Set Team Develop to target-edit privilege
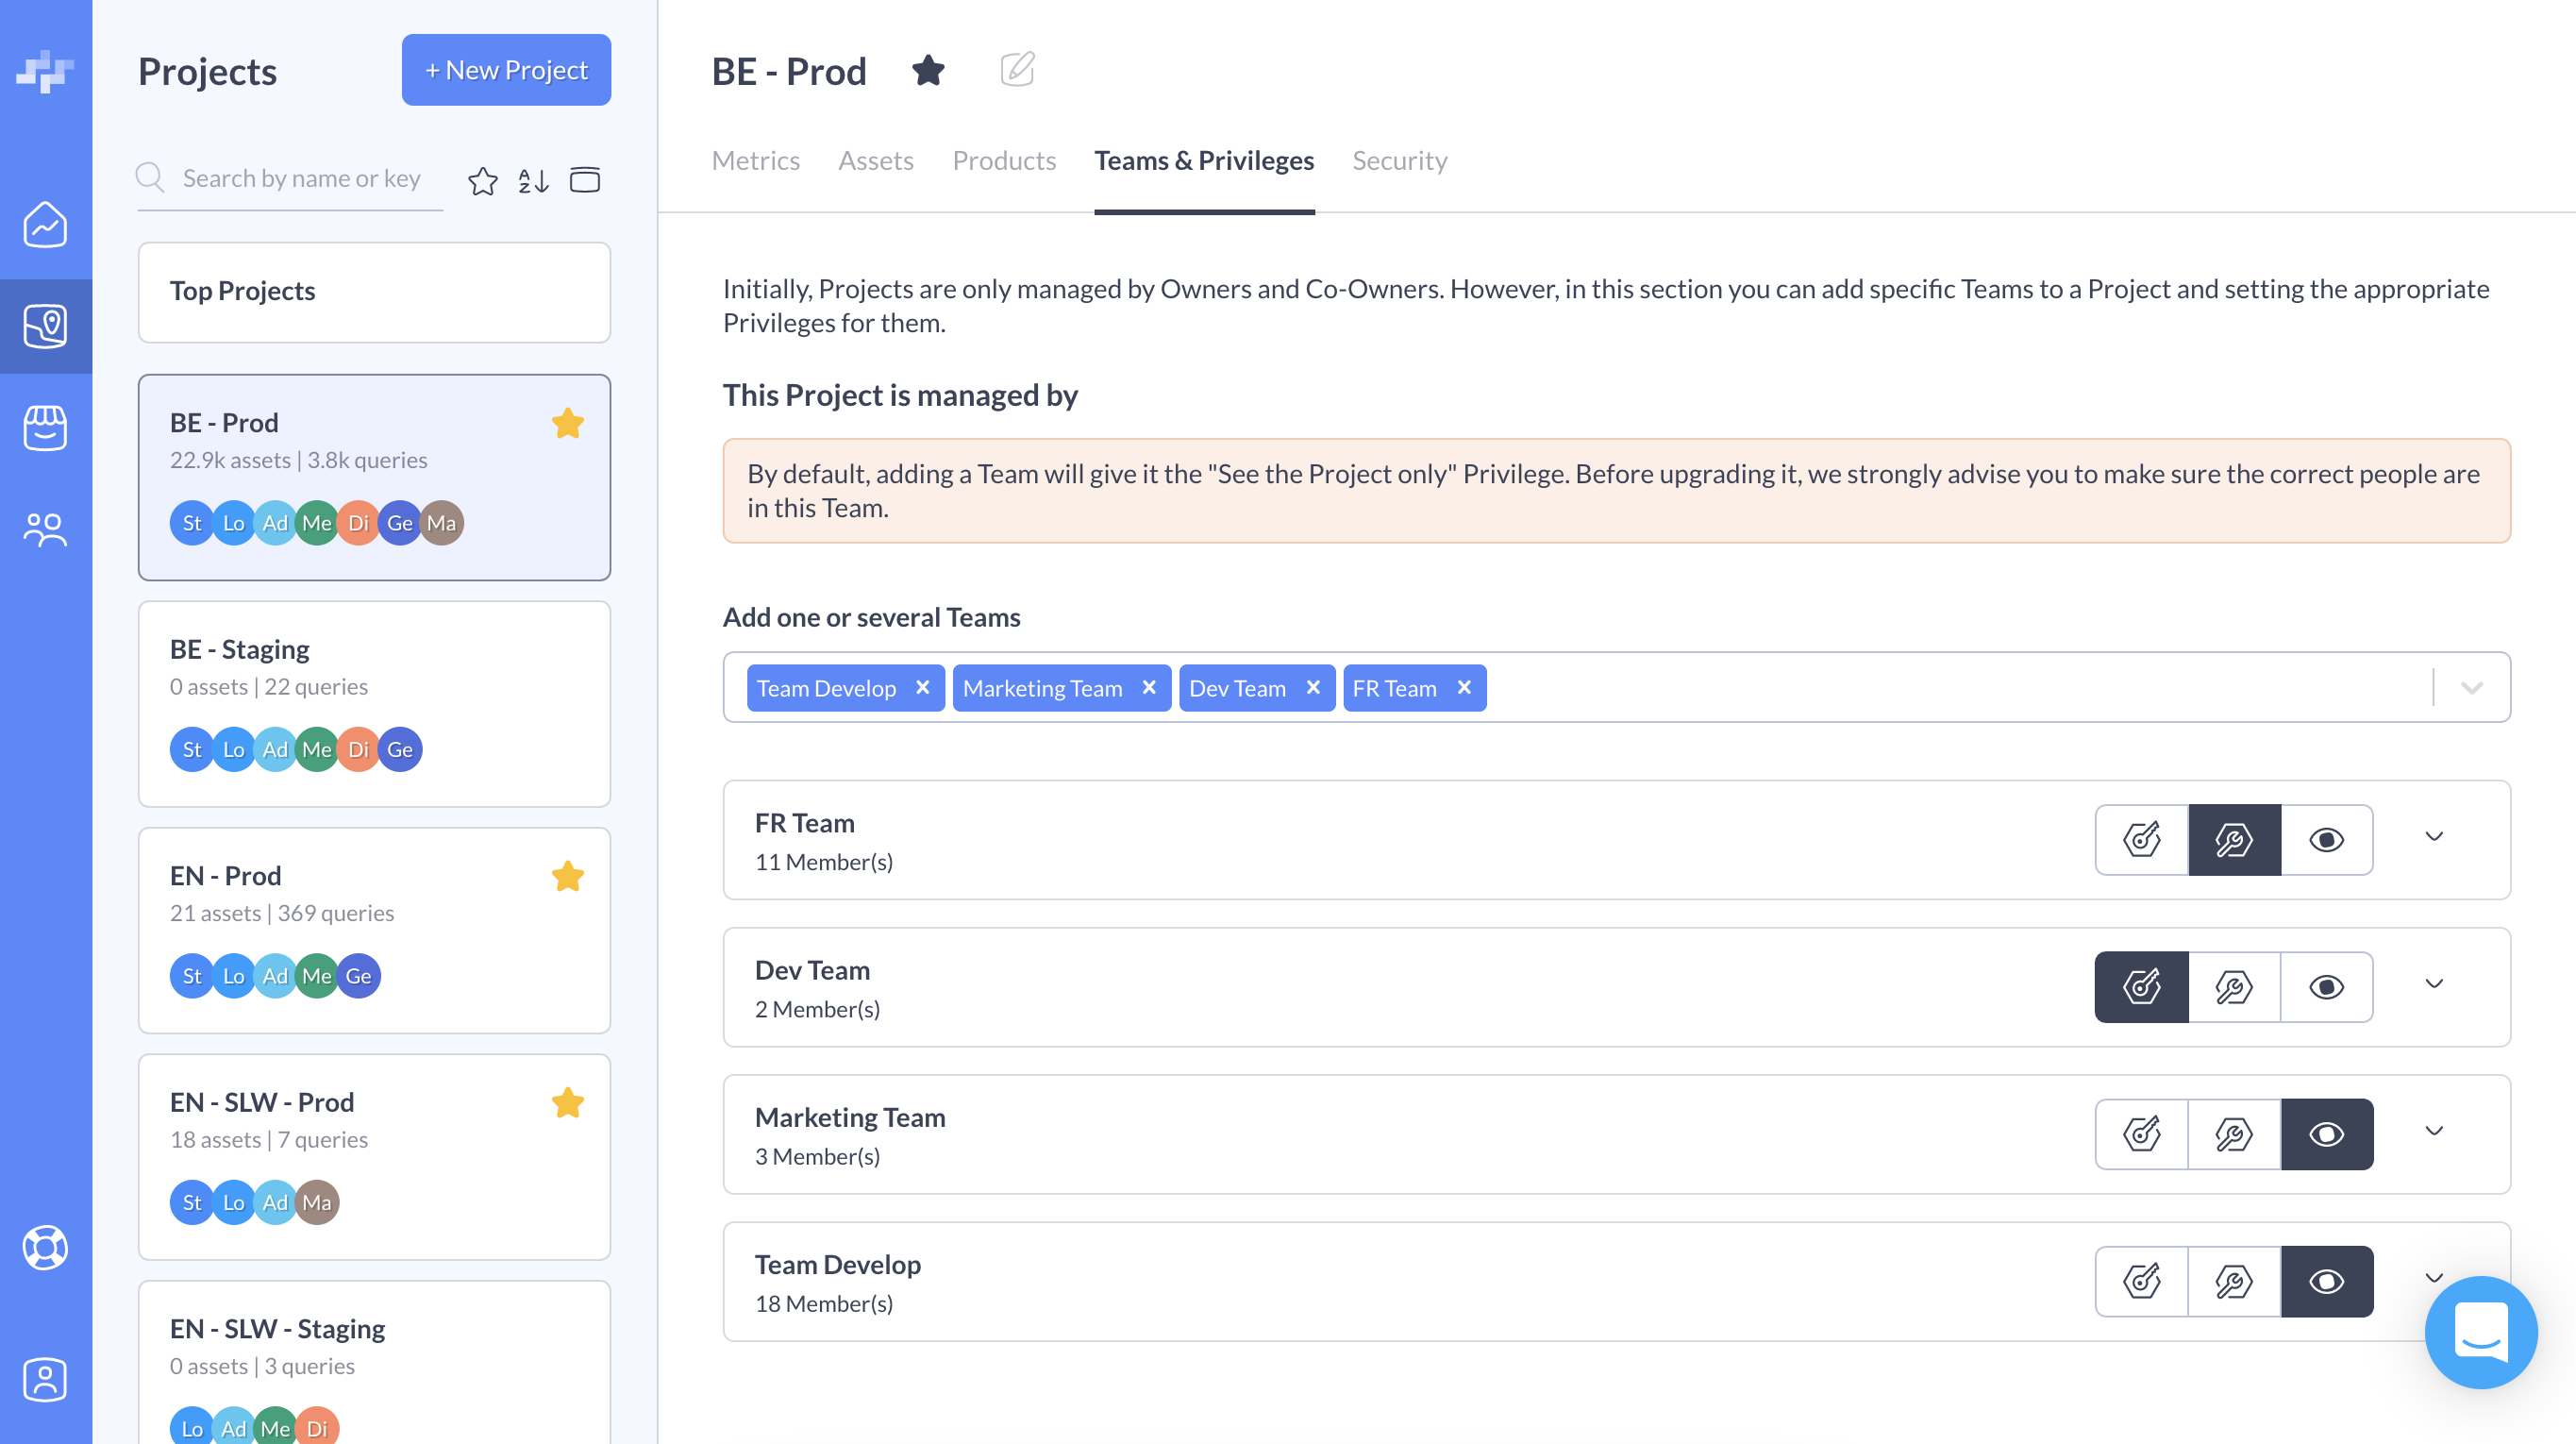 2142,1281
